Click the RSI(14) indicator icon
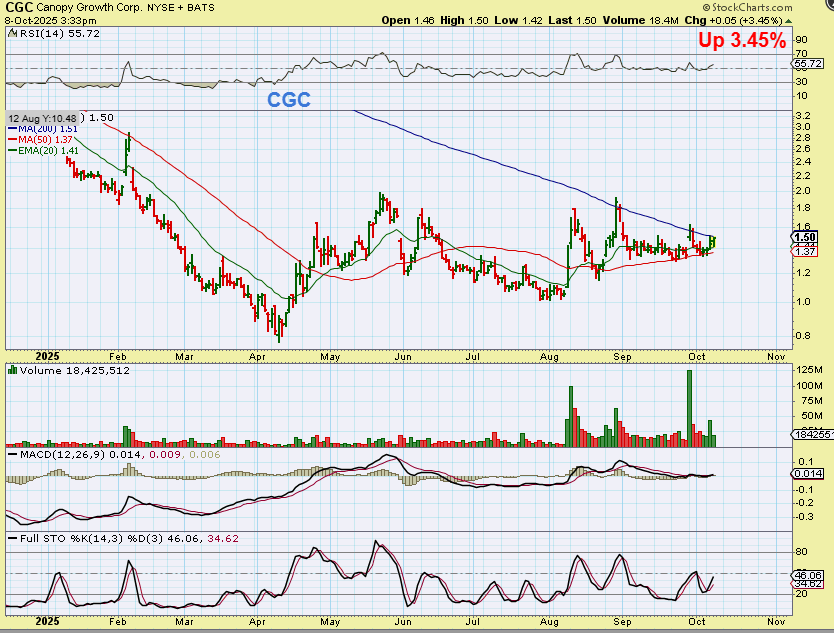The width and height of the screenshot is (834, 633). pyautogui.click(x=10, y=33)
